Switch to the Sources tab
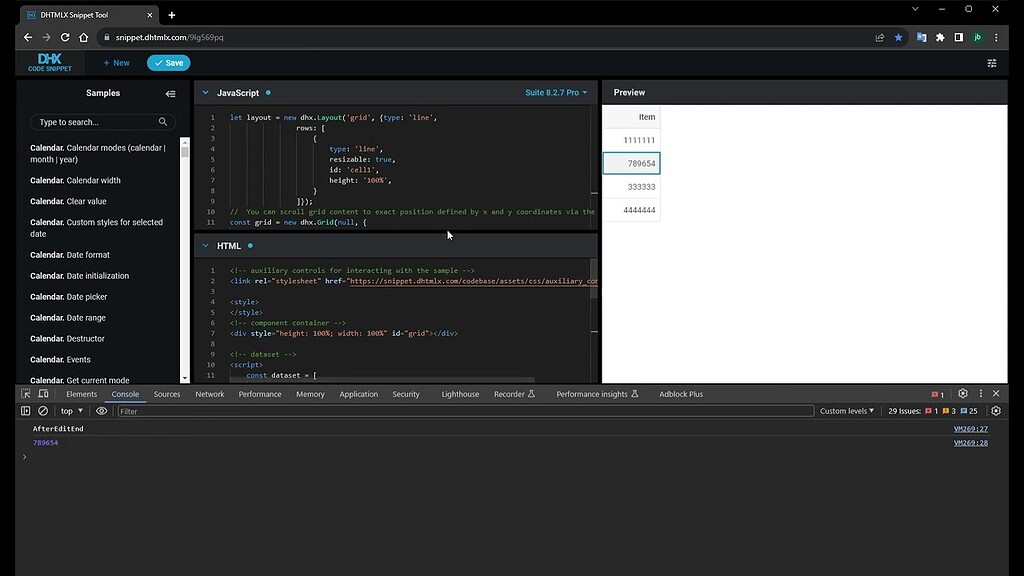 pyautogui.click(x=167, y=394)
